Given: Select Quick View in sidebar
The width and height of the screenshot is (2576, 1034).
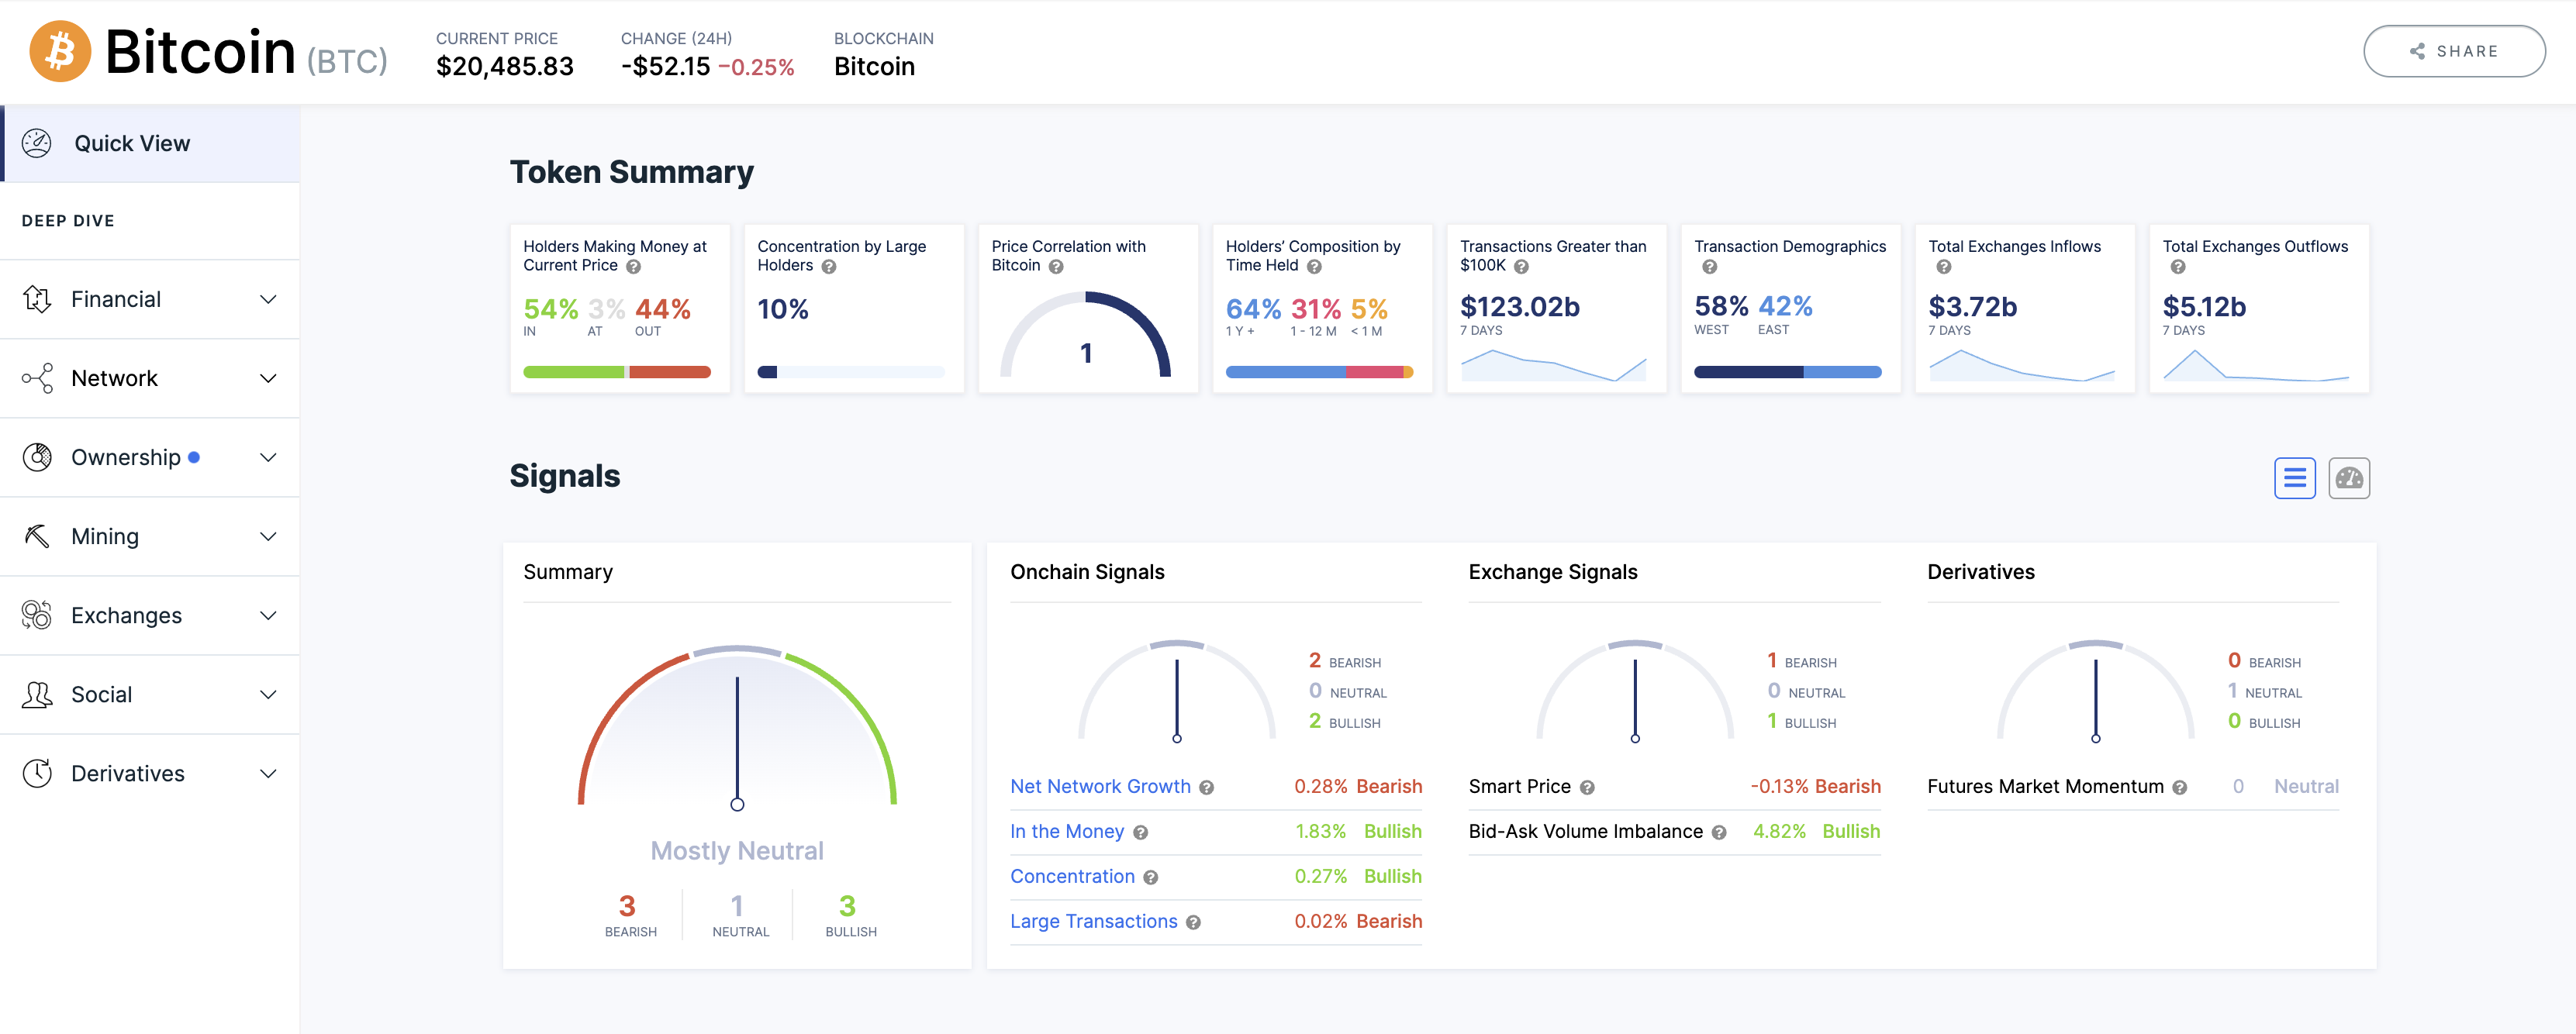Looking at the screenshot, I should pos(150,143).
